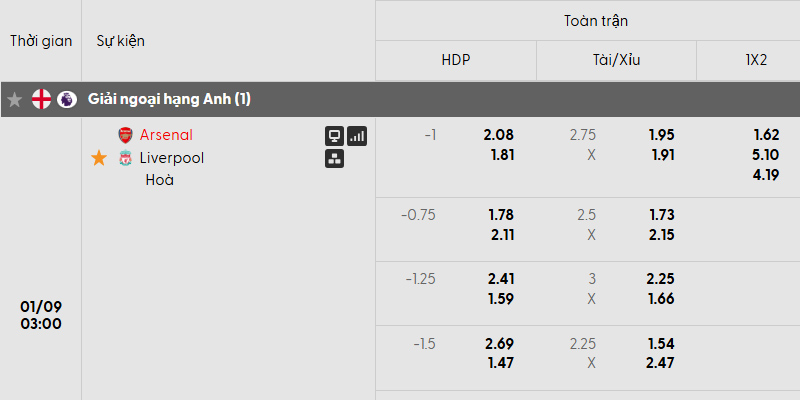This screenshot has height=400, width=800.
Task: Select the Tài/Xỉu column header
Action: [x=616, y=60]
